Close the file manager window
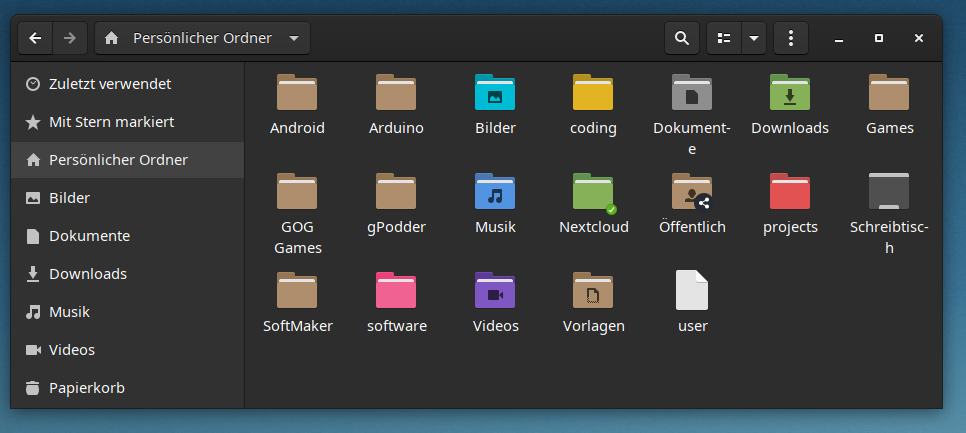Screen dimensions: 966x433 [x=919, y=38]
